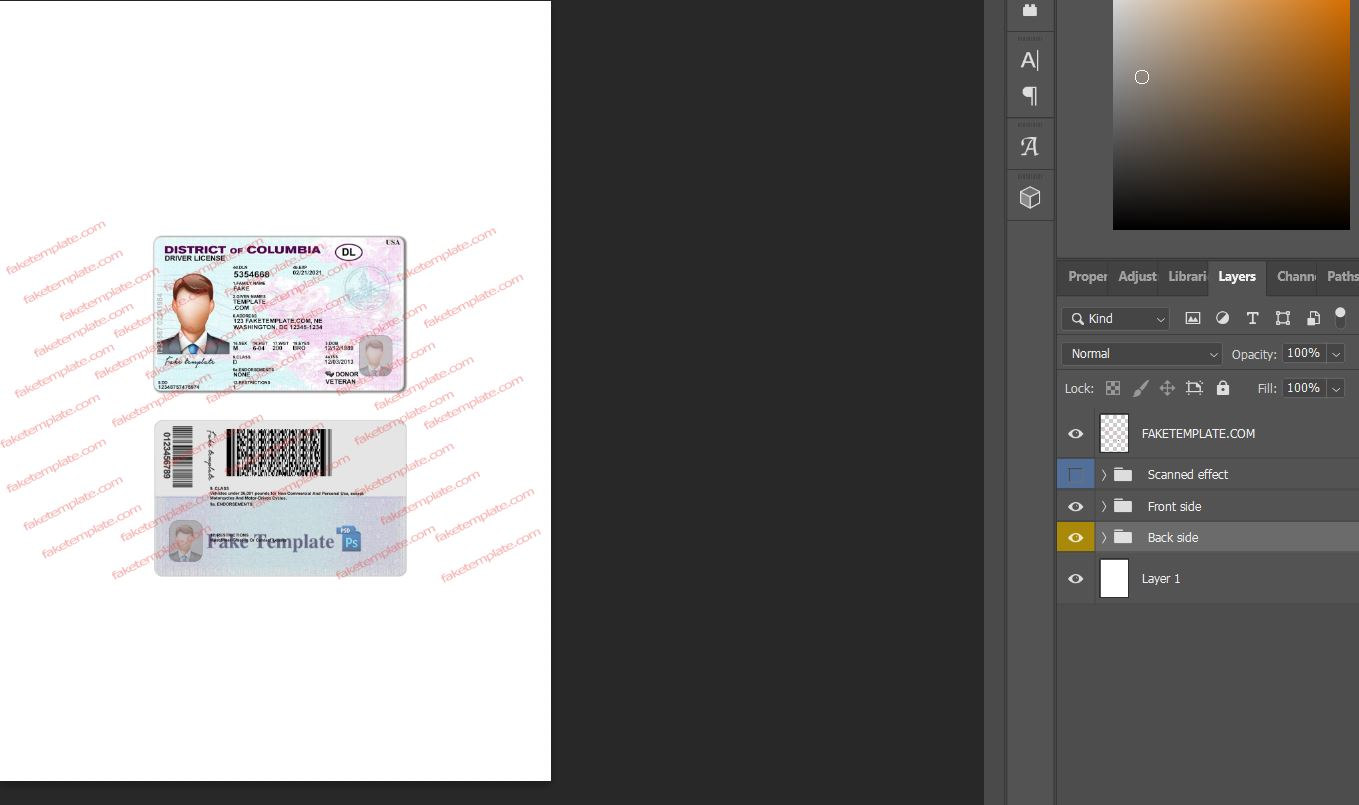This screenshot has width=1359, height=805.
Task: Filter for type layers
Action: tap(1252, 318)
